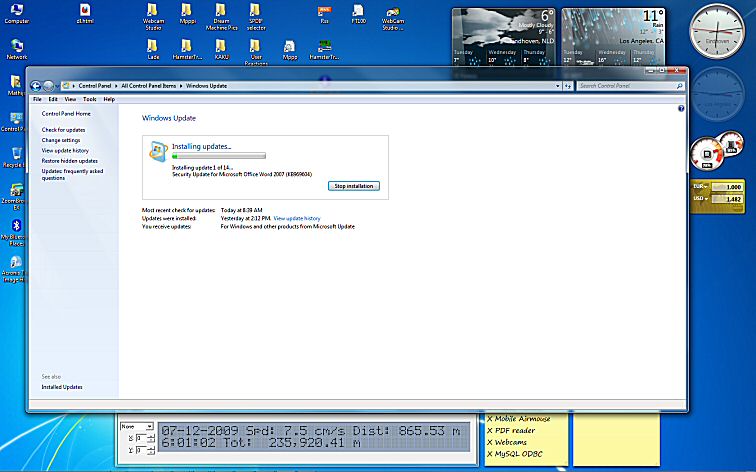Image resolution: width=756 pixels, height=472 pixels.
Task: Click the Windows Update breadcrumb segment
Action: pyautogui.click(x=206, y=86)
